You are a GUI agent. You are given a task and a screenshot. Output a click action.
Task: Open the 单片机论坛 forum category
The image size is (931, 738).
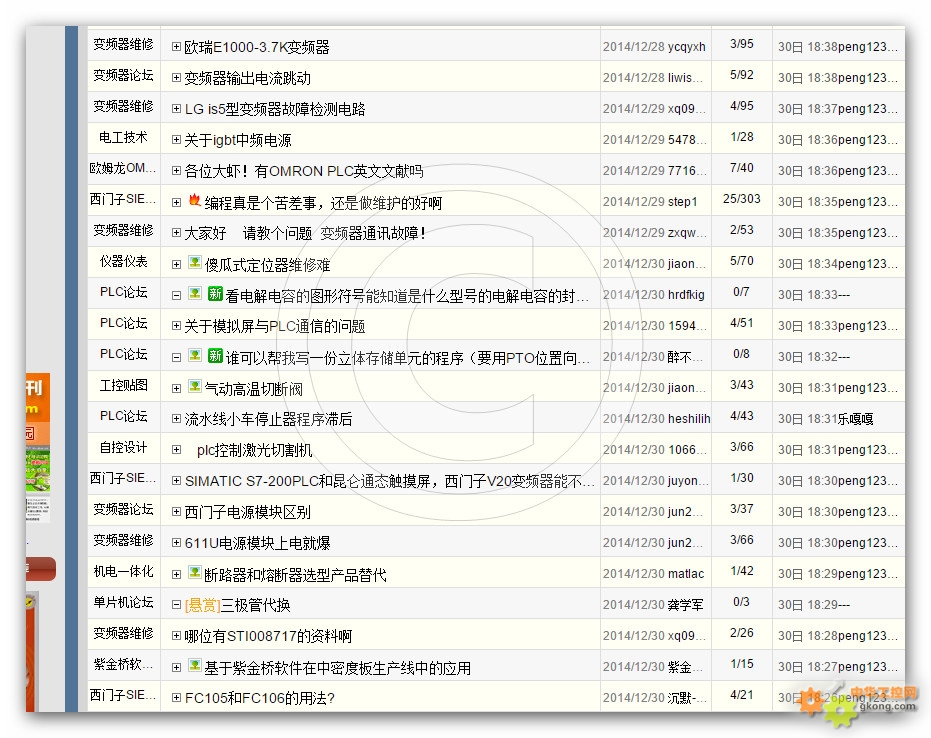click(123, 602)
